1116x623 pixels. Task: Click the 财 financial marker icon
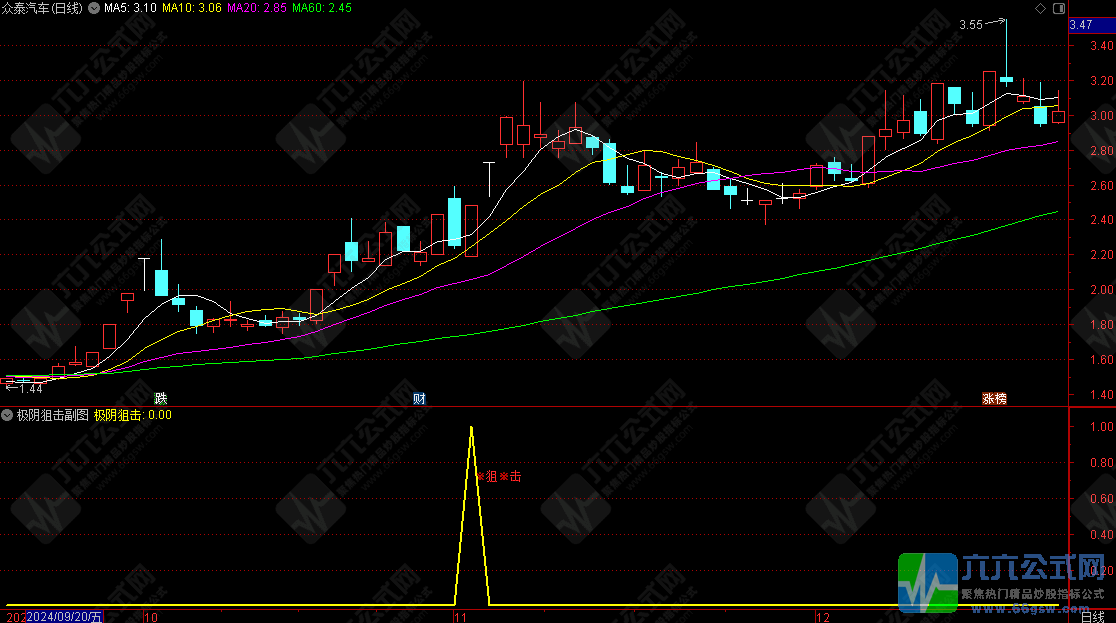pos(420,398)
